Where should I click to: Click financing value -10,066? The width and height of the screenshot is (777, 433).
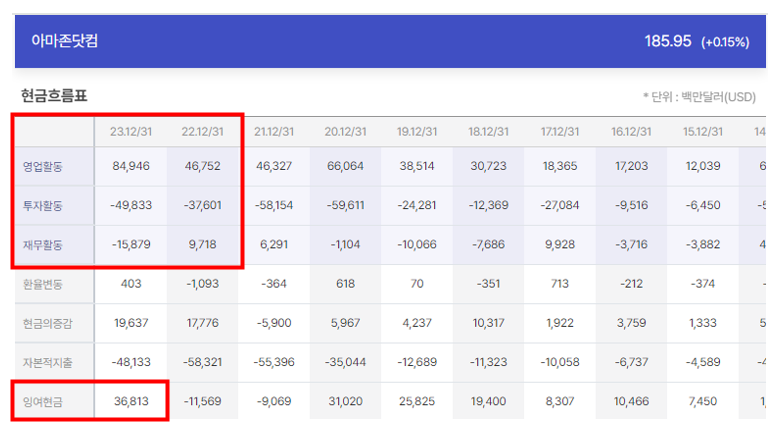pos(417,244)
